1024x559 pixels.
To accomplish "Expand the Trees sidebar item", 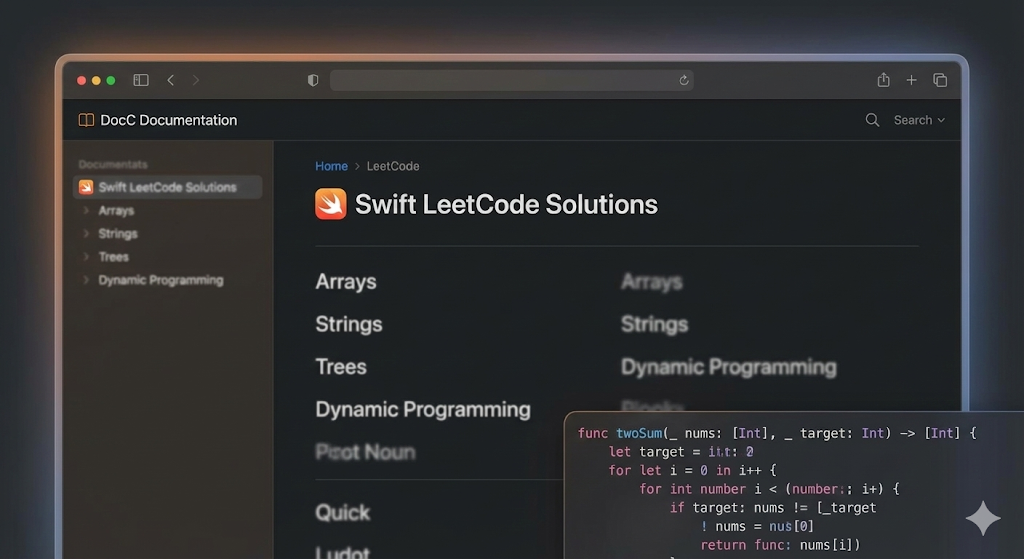I will [86, 257].
